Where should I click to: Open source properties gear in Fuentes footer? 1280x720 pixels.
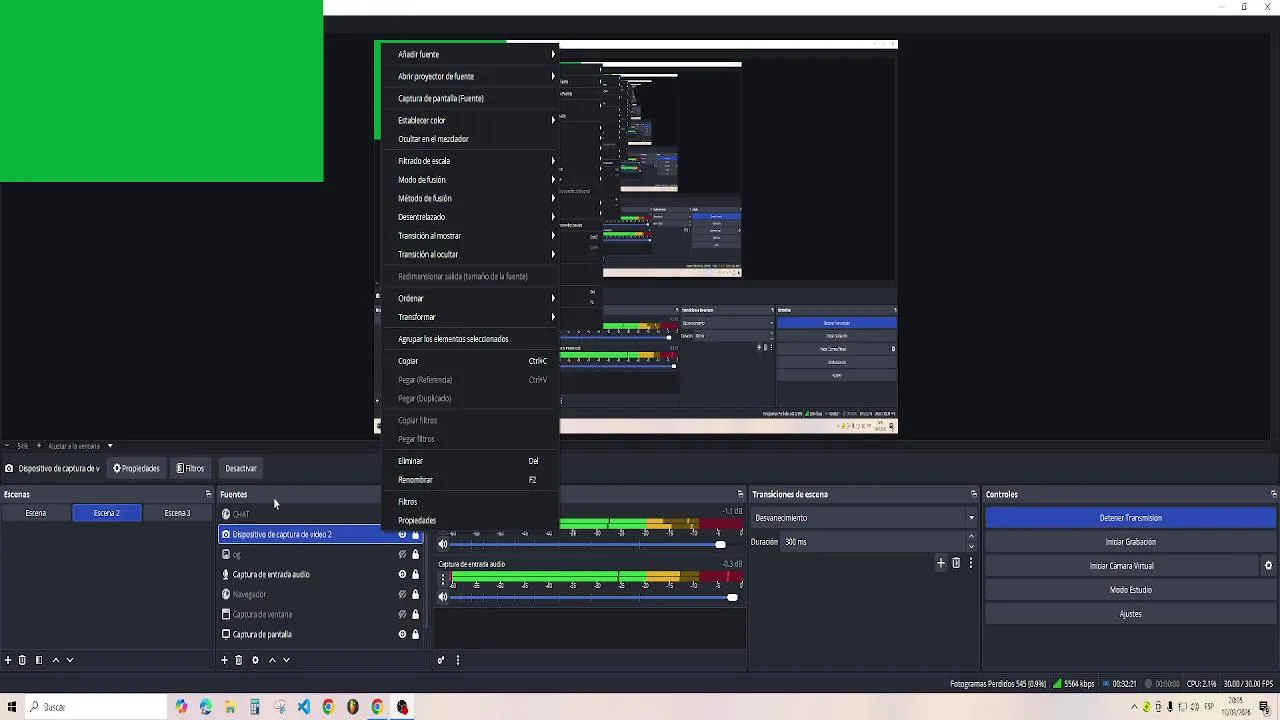[255, 660]
